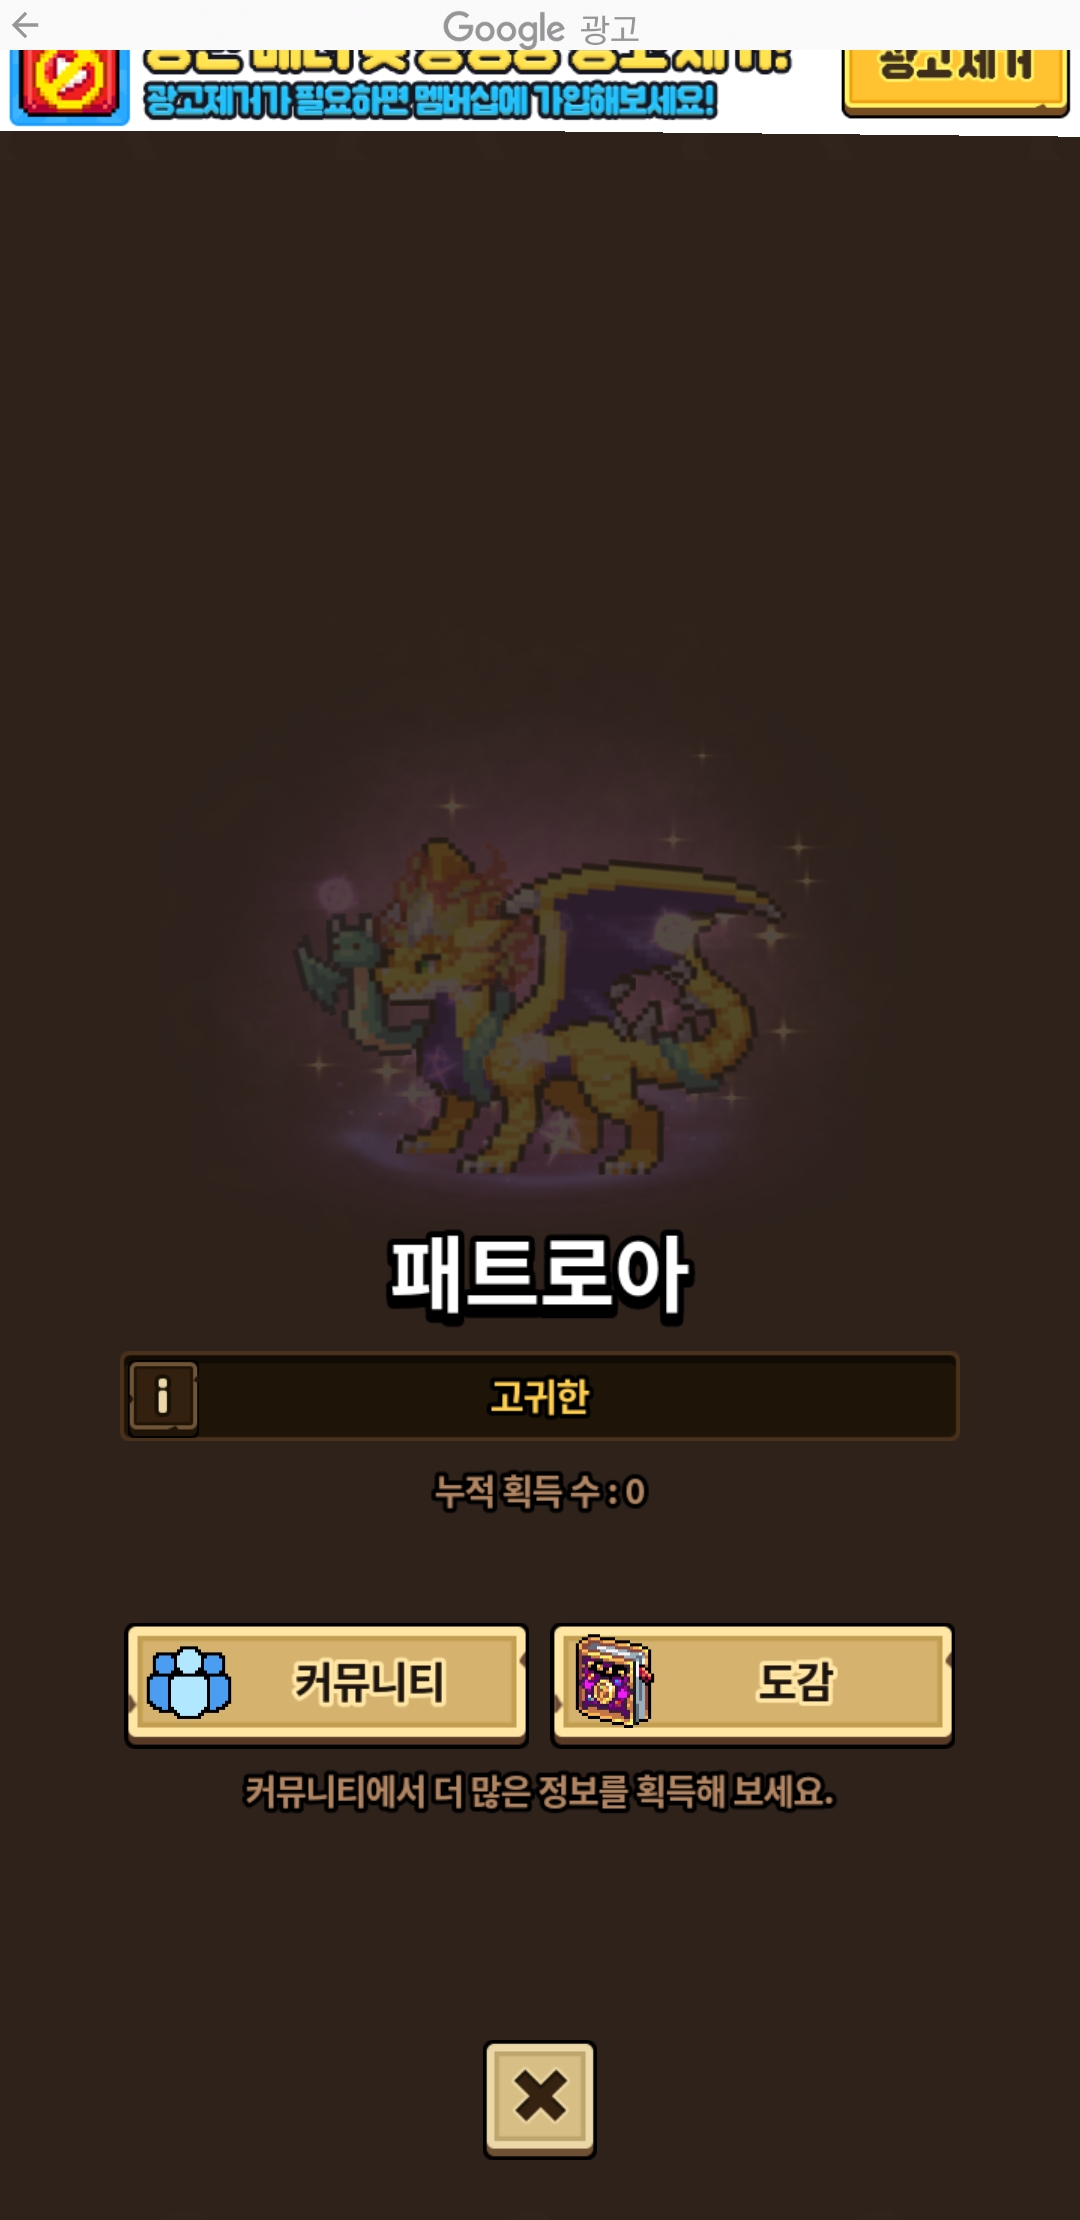Tap the Google 광고 label

[x=540, y=28]
